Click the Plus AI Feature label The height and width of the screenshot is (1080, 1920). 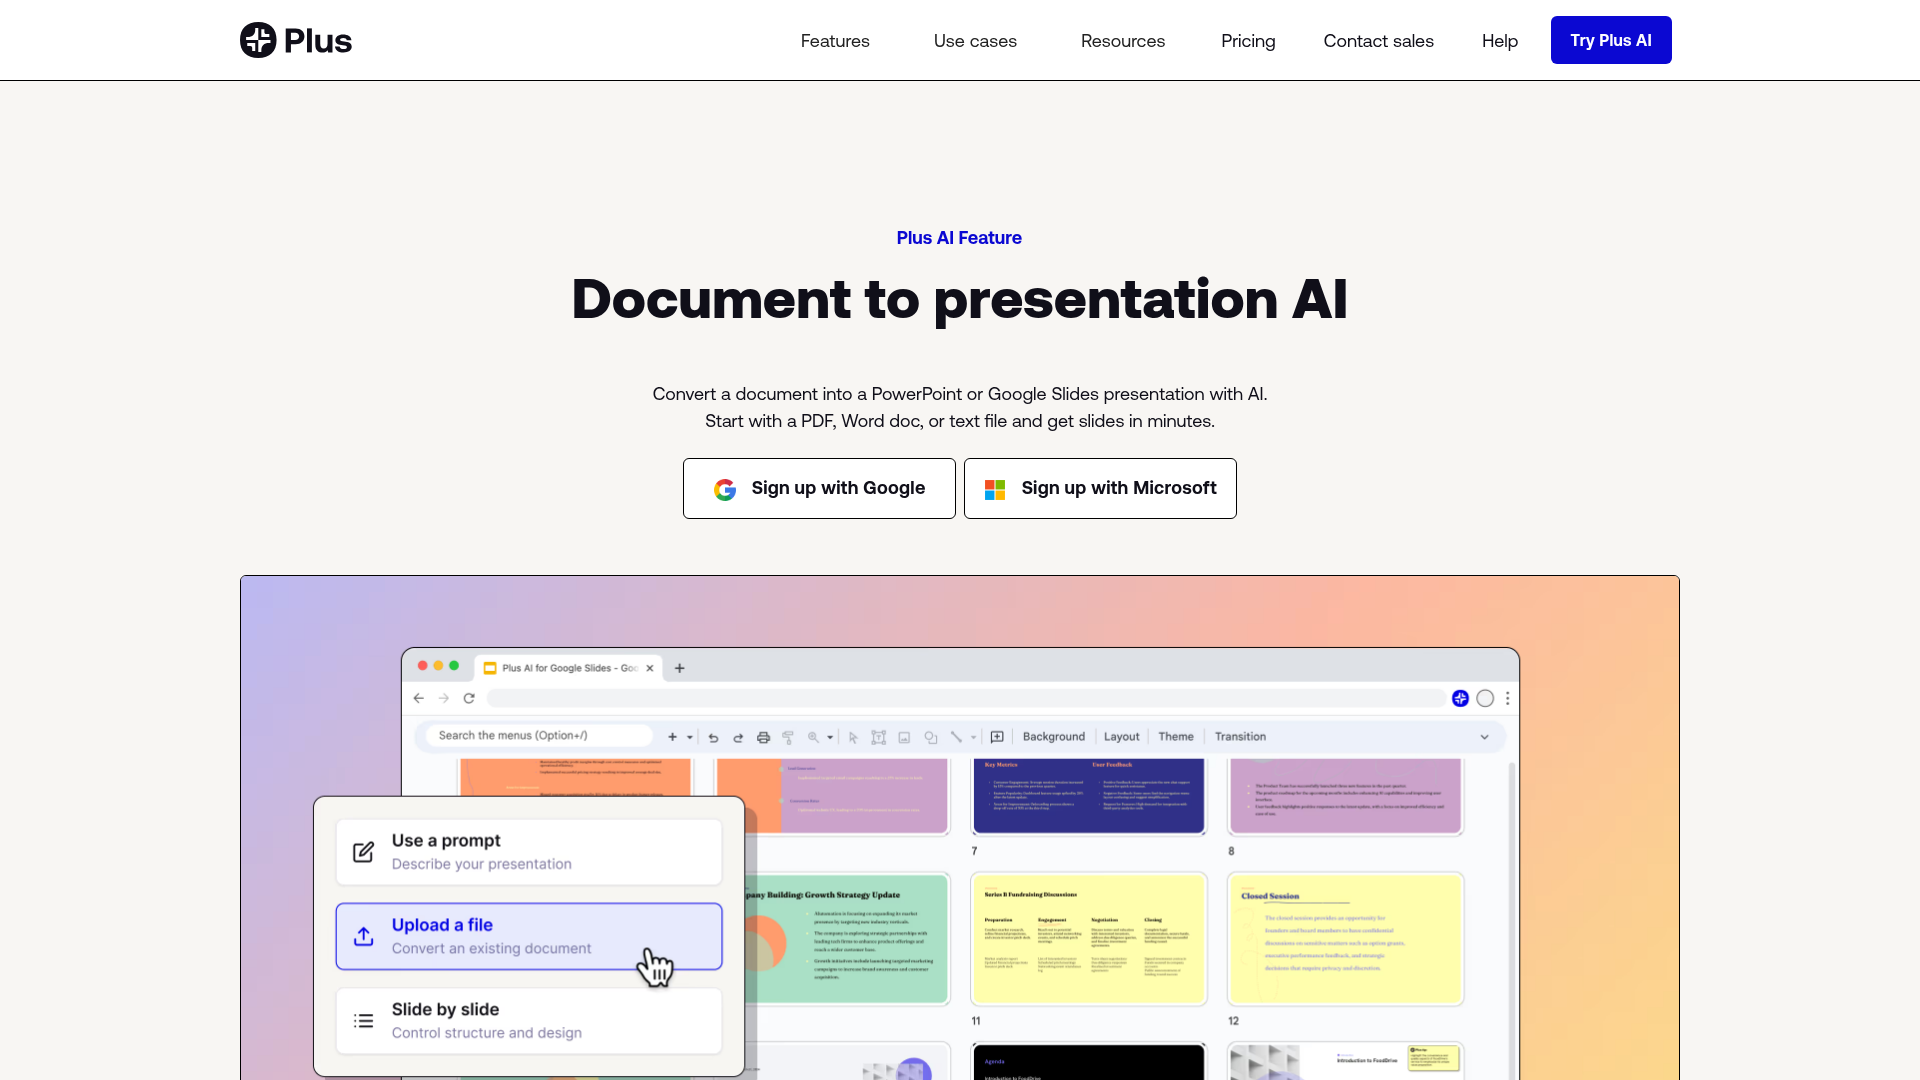tap(959, 238)
